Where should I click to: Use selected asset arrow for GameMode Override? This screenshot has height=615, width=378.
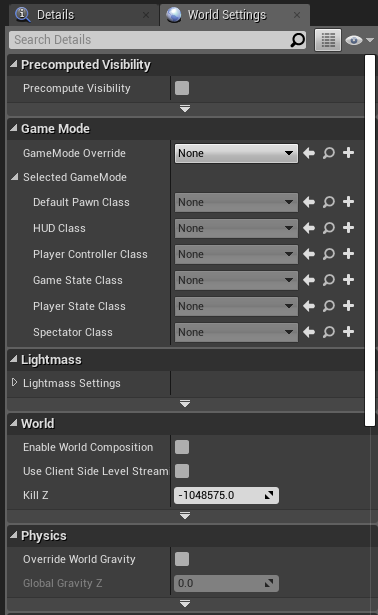point(309,153)
